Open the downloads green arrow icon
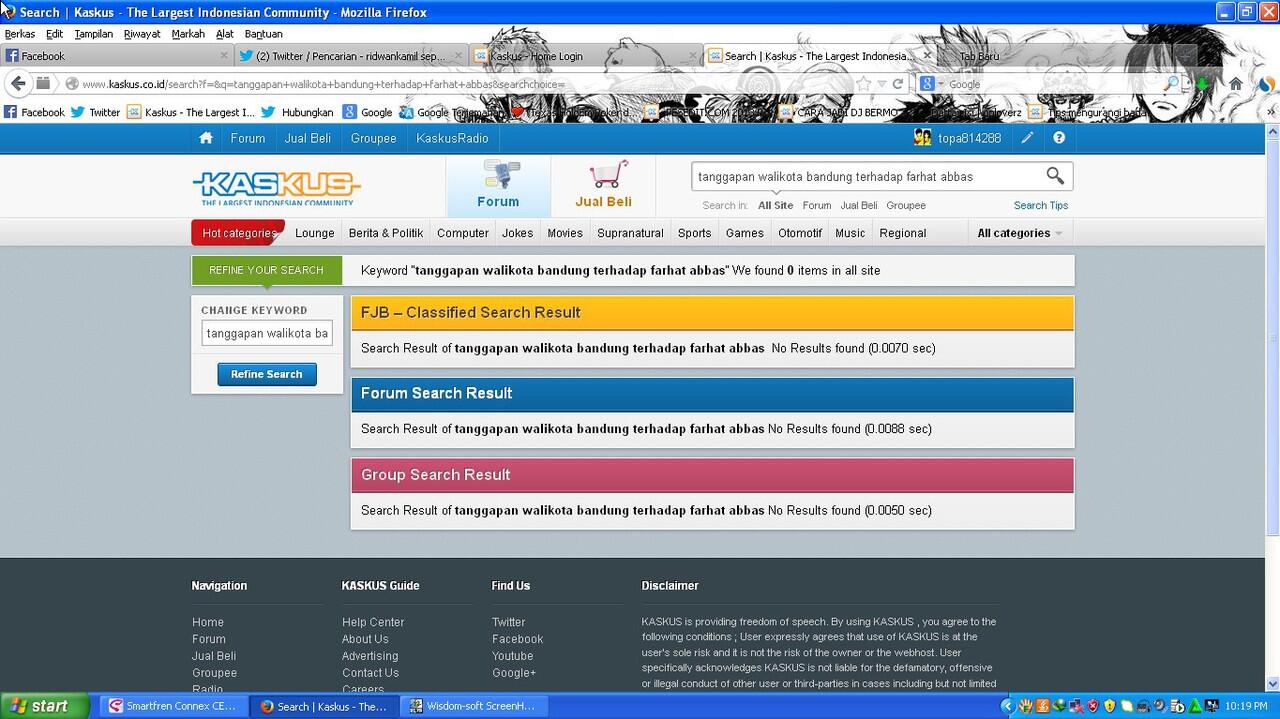The image size is (1280, 719). pos(1203,84)
